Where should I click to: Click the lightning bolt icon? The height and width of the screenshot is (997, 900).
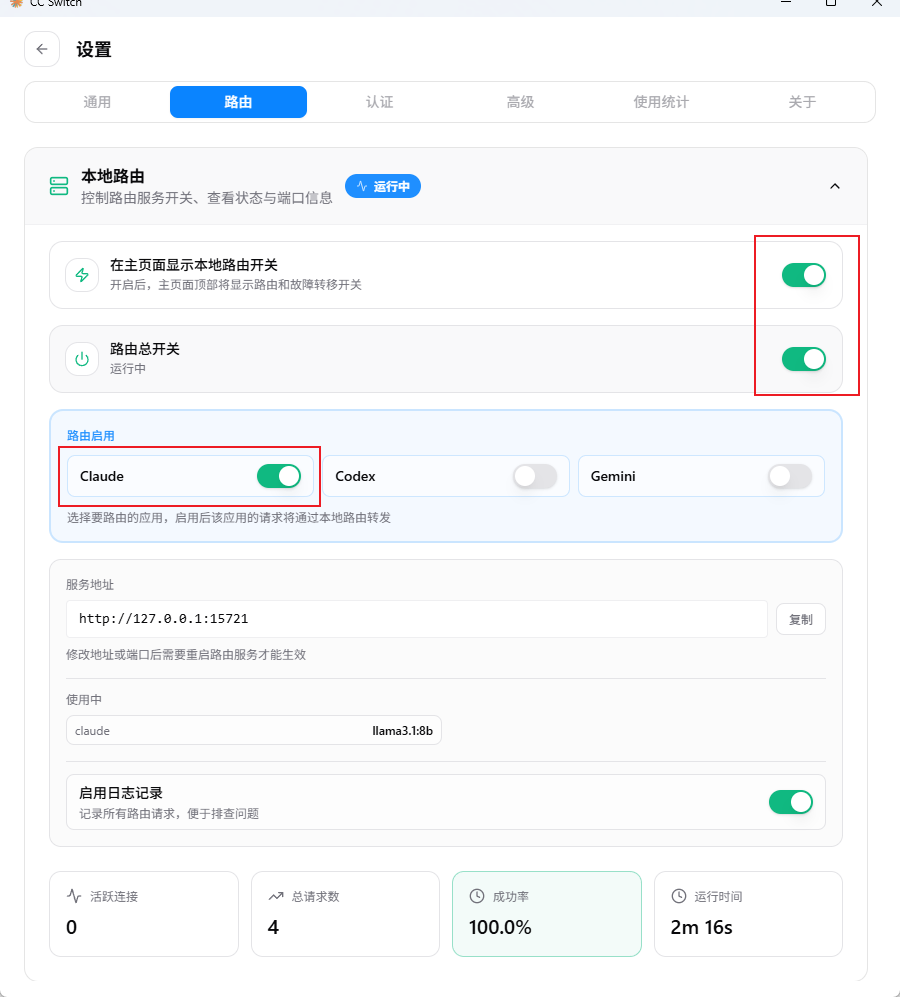click(82, 275)
